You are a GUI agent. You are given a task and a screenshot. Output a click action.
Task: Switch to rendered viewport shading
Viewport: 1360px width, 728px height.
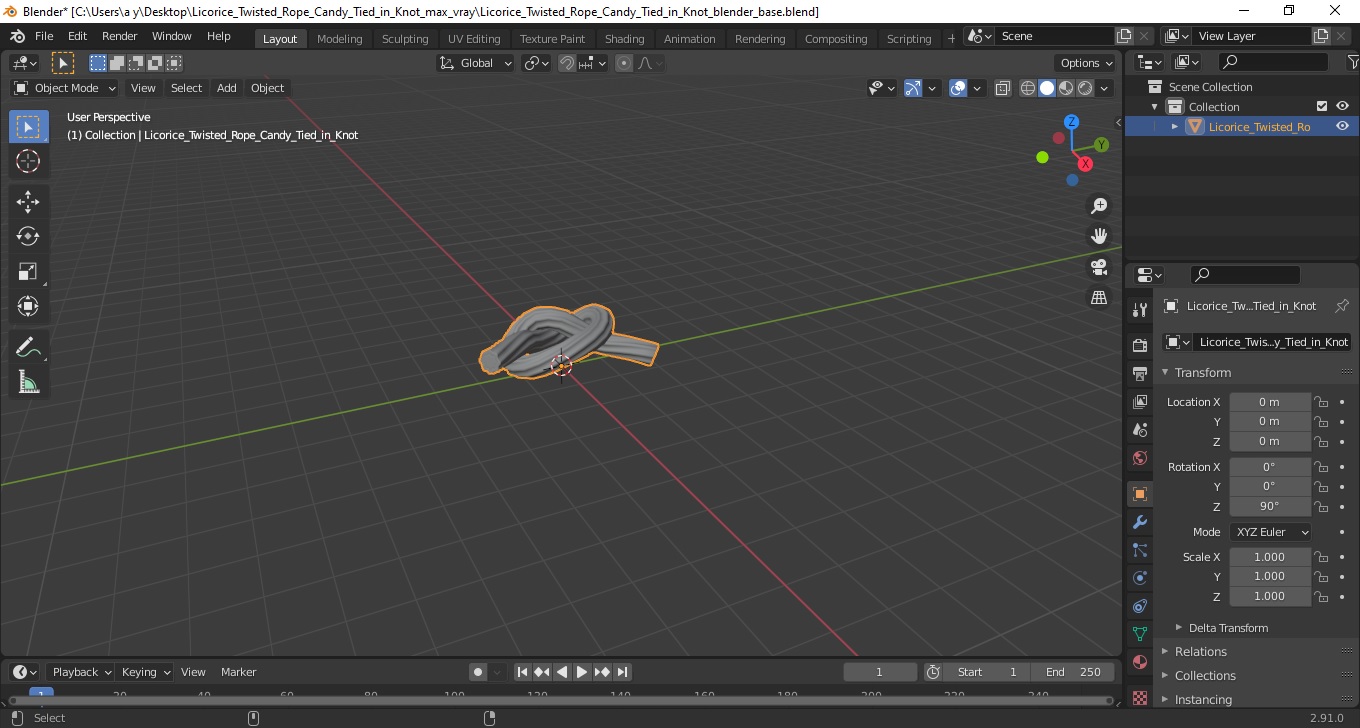(x=1085, y=88)
